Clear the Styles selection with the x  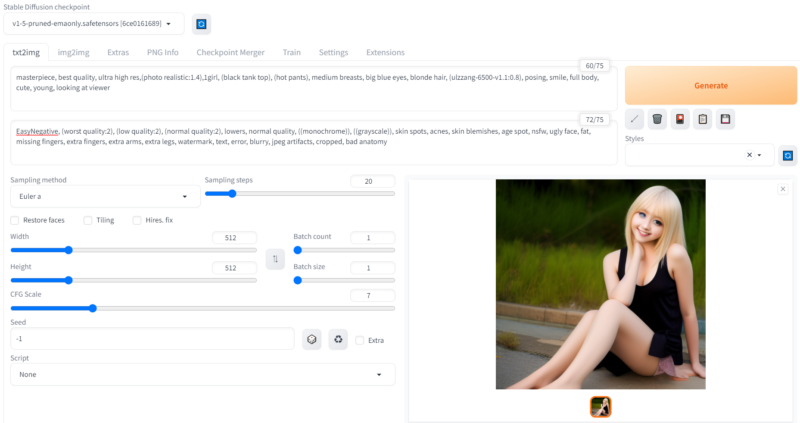749,155
